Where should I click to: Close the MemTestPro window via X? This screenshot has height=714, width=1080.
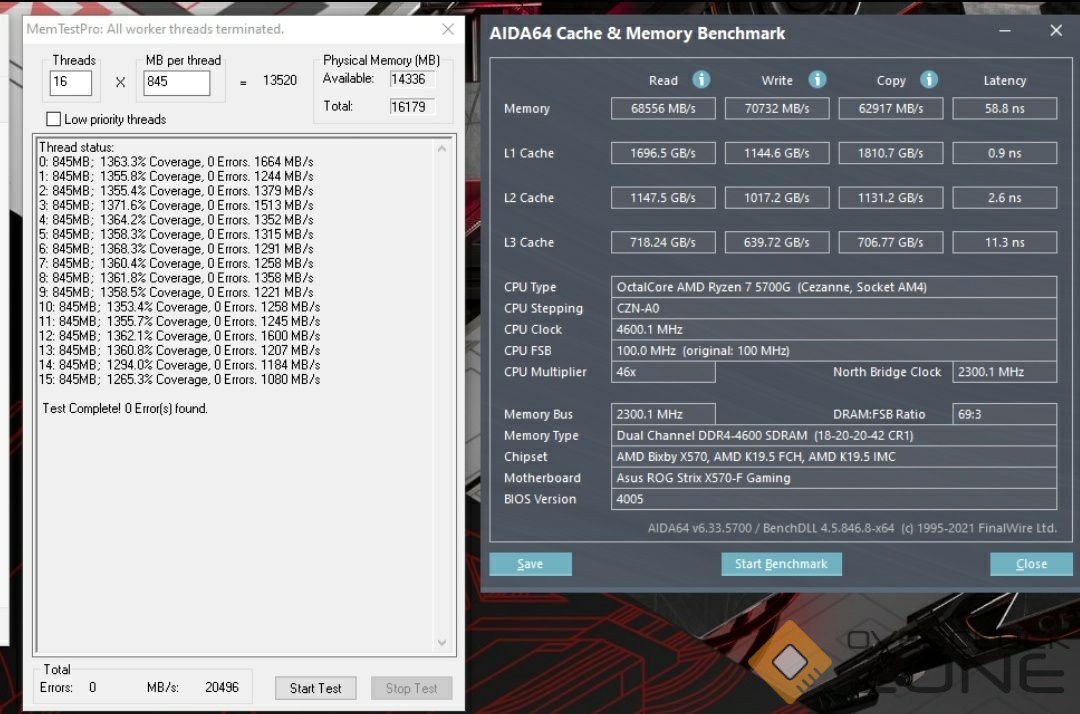pos(448,29)
